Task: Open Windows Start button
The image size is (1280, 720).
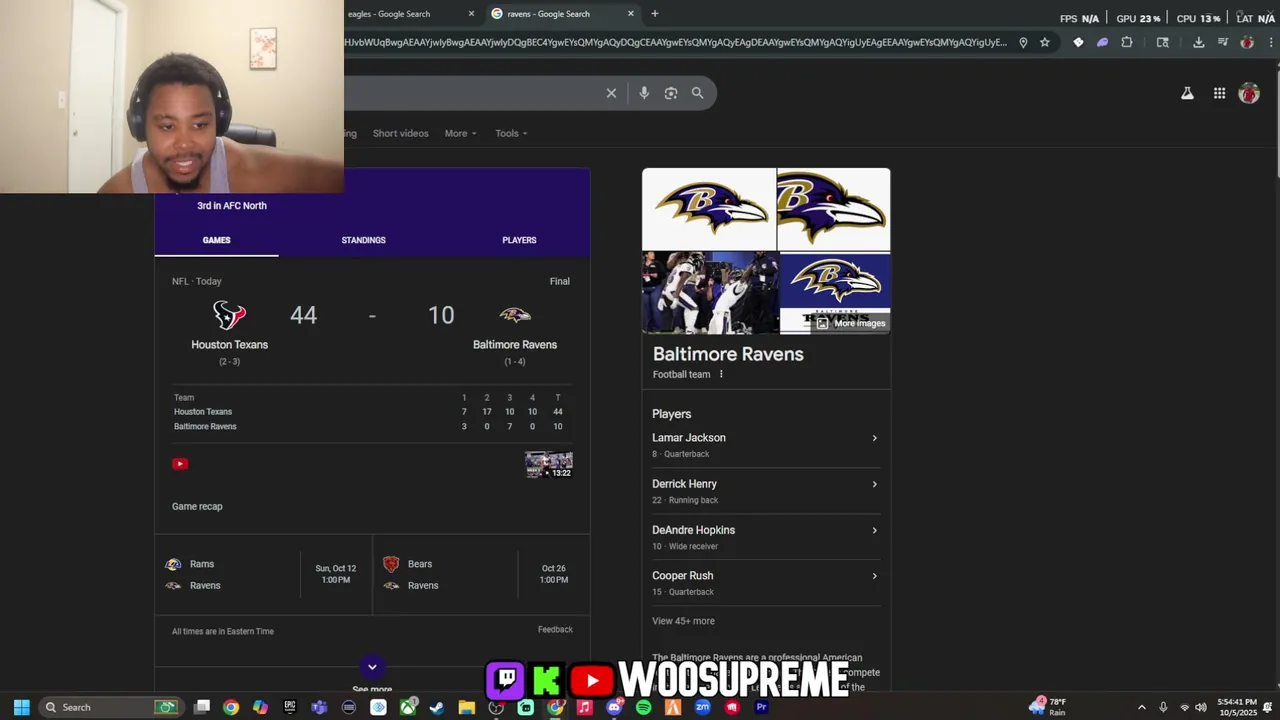Action: tap(21, 707)
